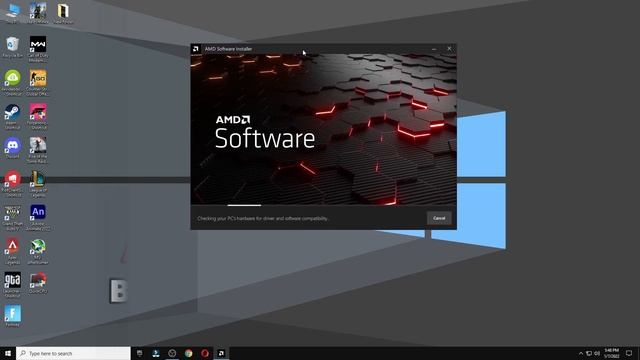Open Task View from the taskbar
640x360 pixels.
point(140,353)
